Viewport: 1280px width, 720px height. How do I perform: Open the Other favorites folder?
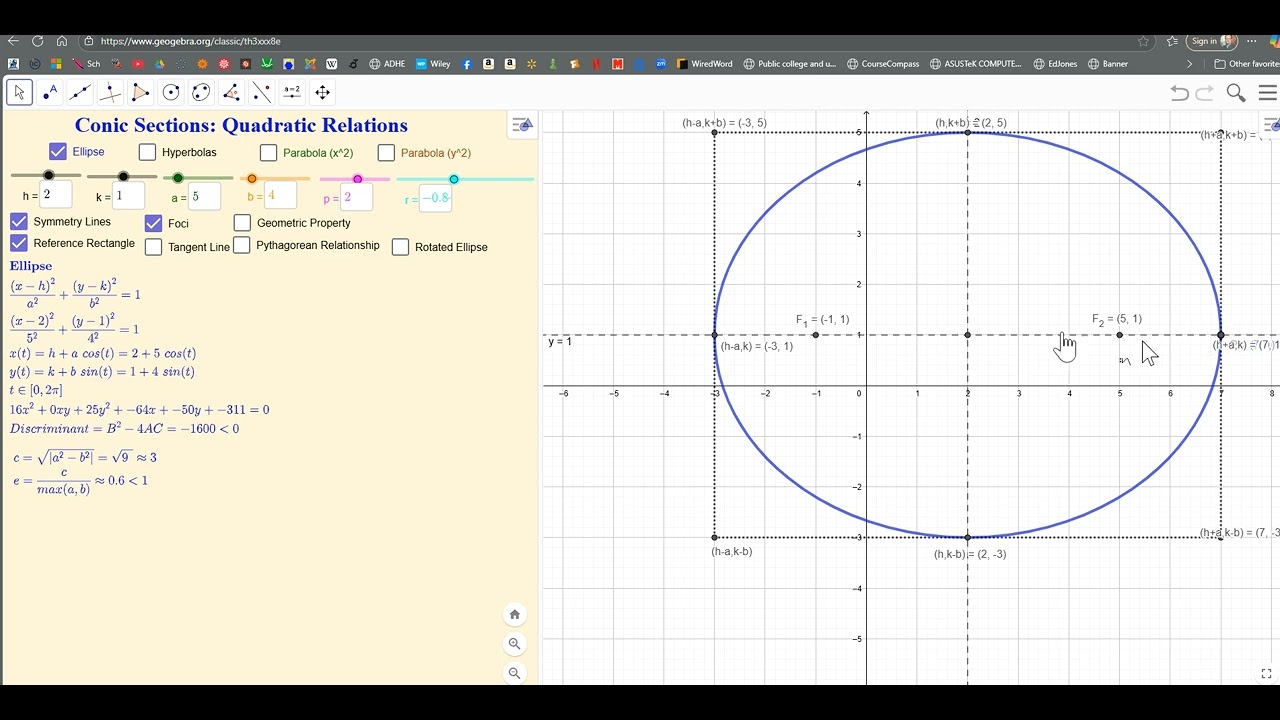[x=1246, y=64]
